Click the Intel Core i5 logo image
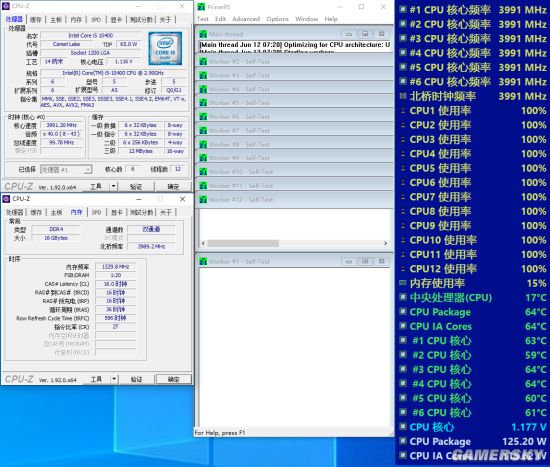Image resolution: width=550 pixels, height=467 pixels. tap(165, 48)
